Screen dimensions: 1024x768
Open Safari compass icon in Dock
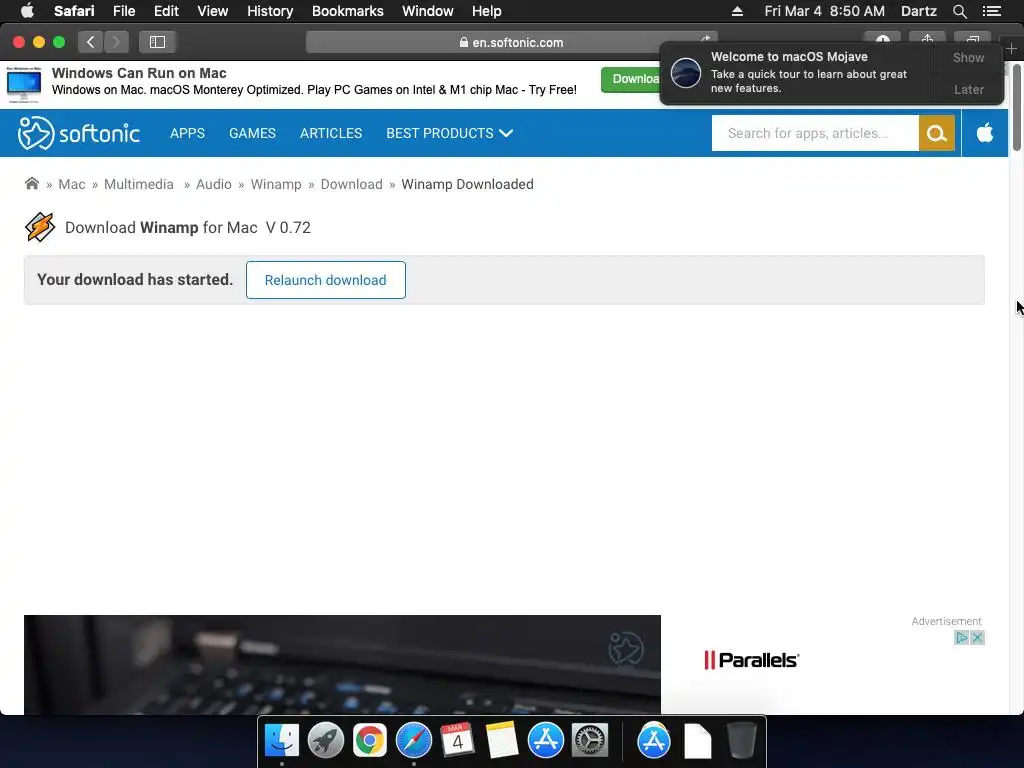[x=413, y=741]
